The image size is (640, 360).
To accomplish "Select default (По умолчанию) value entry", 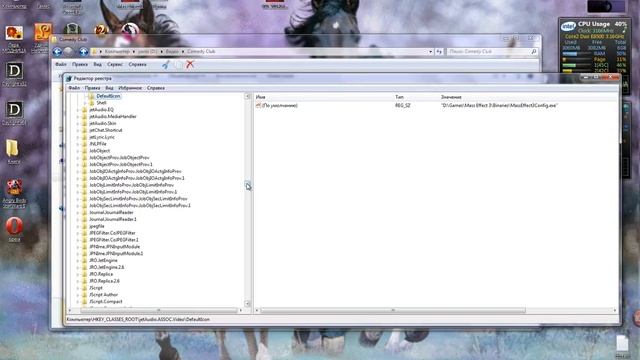I will coord(280,105).
